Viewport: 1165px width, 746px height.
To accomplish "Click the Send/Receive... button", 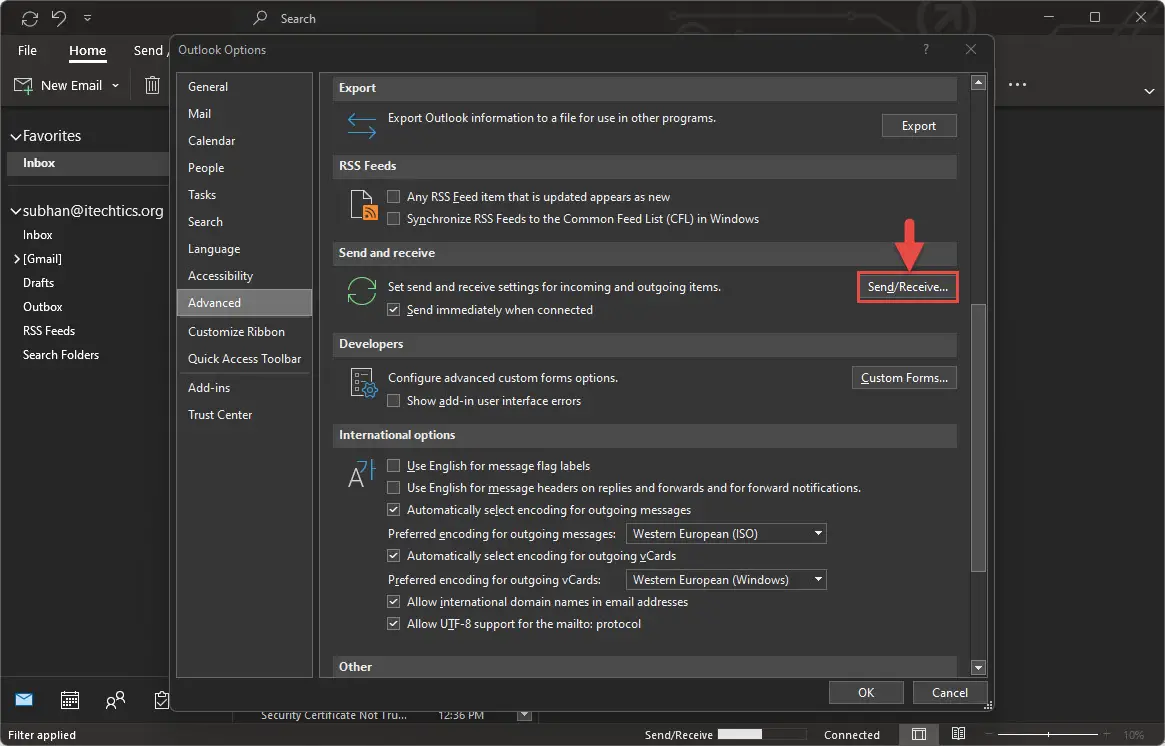I will tap(908, 287).
